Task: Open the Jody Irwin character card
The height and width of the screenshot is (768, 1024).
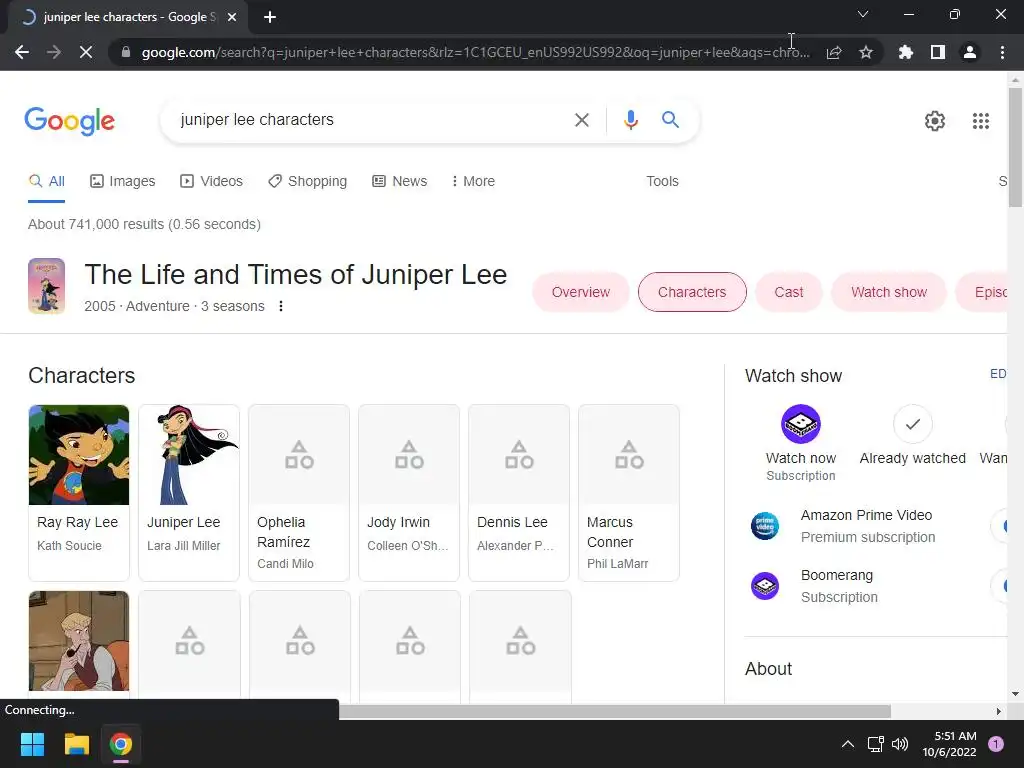Action: [x=409, y=492]
